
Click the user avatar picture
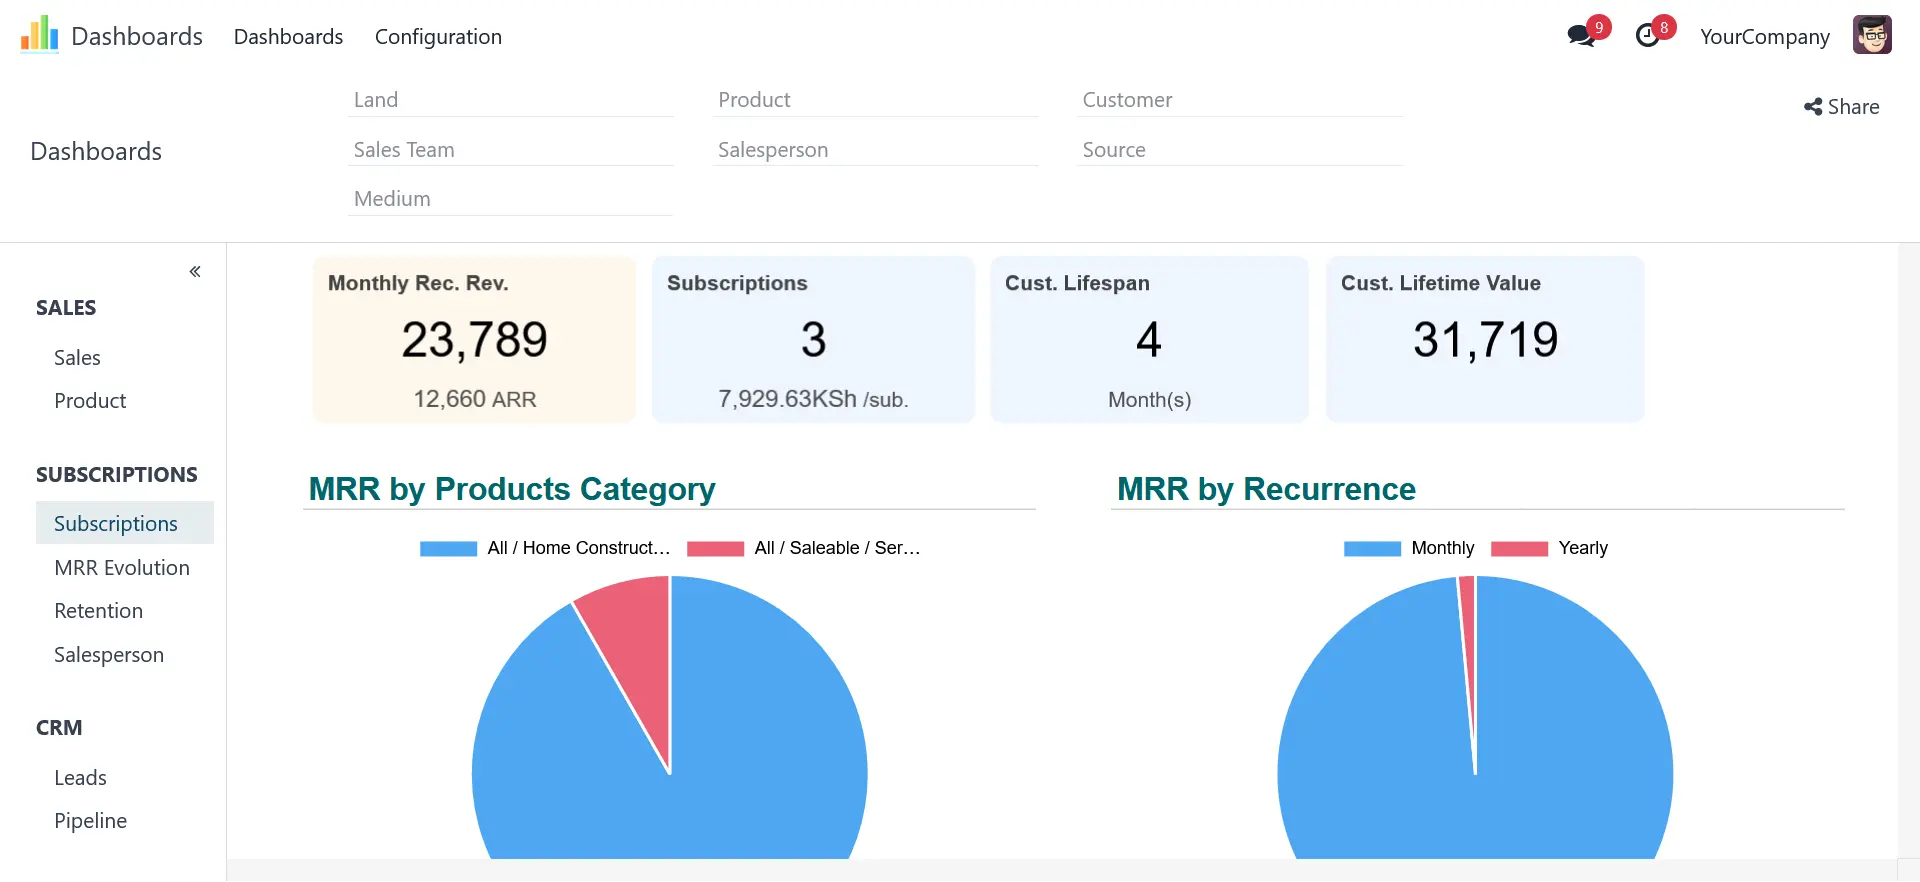coord(1871,36)
